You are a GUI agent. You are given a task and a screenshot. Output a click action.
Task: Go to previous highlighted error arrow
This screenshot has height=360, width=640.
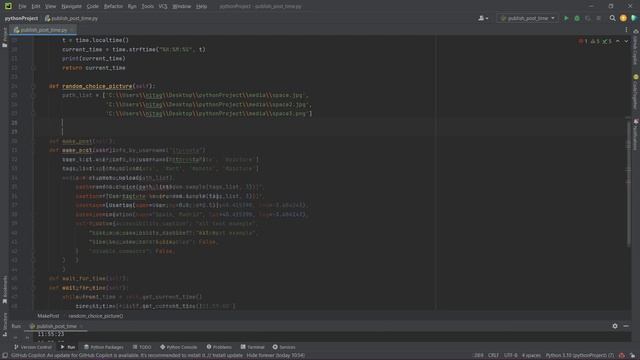coord(618,41)
